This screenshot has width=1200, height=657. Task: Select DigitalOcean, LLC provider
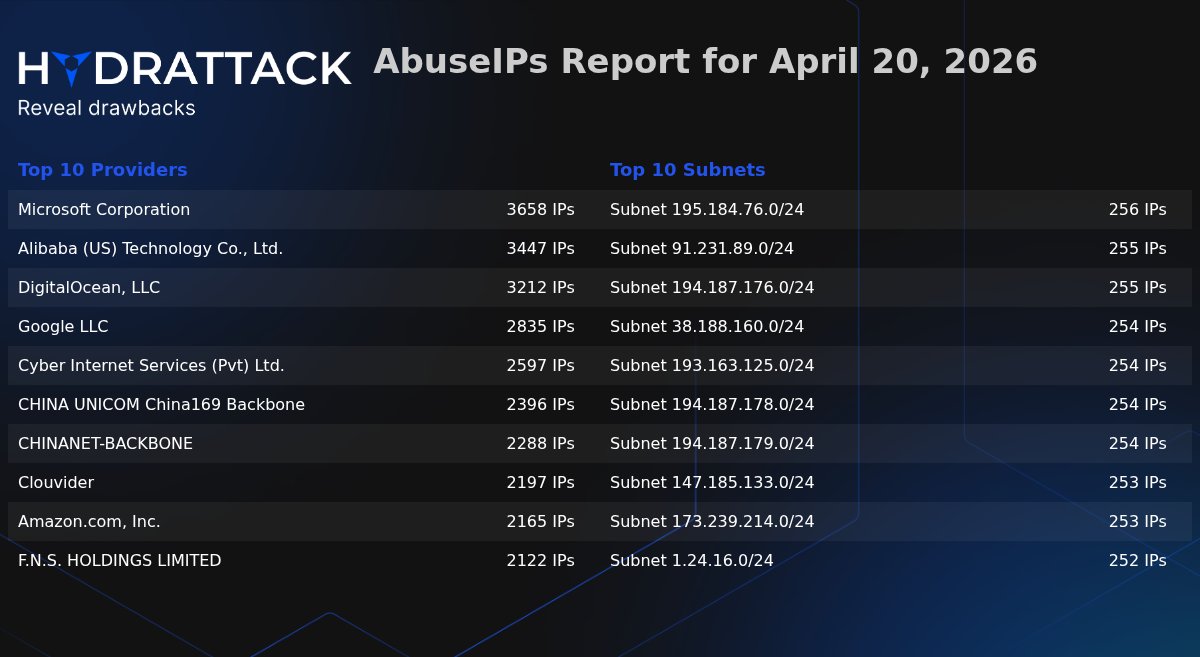pyautogui.click(x=89, y=288)
